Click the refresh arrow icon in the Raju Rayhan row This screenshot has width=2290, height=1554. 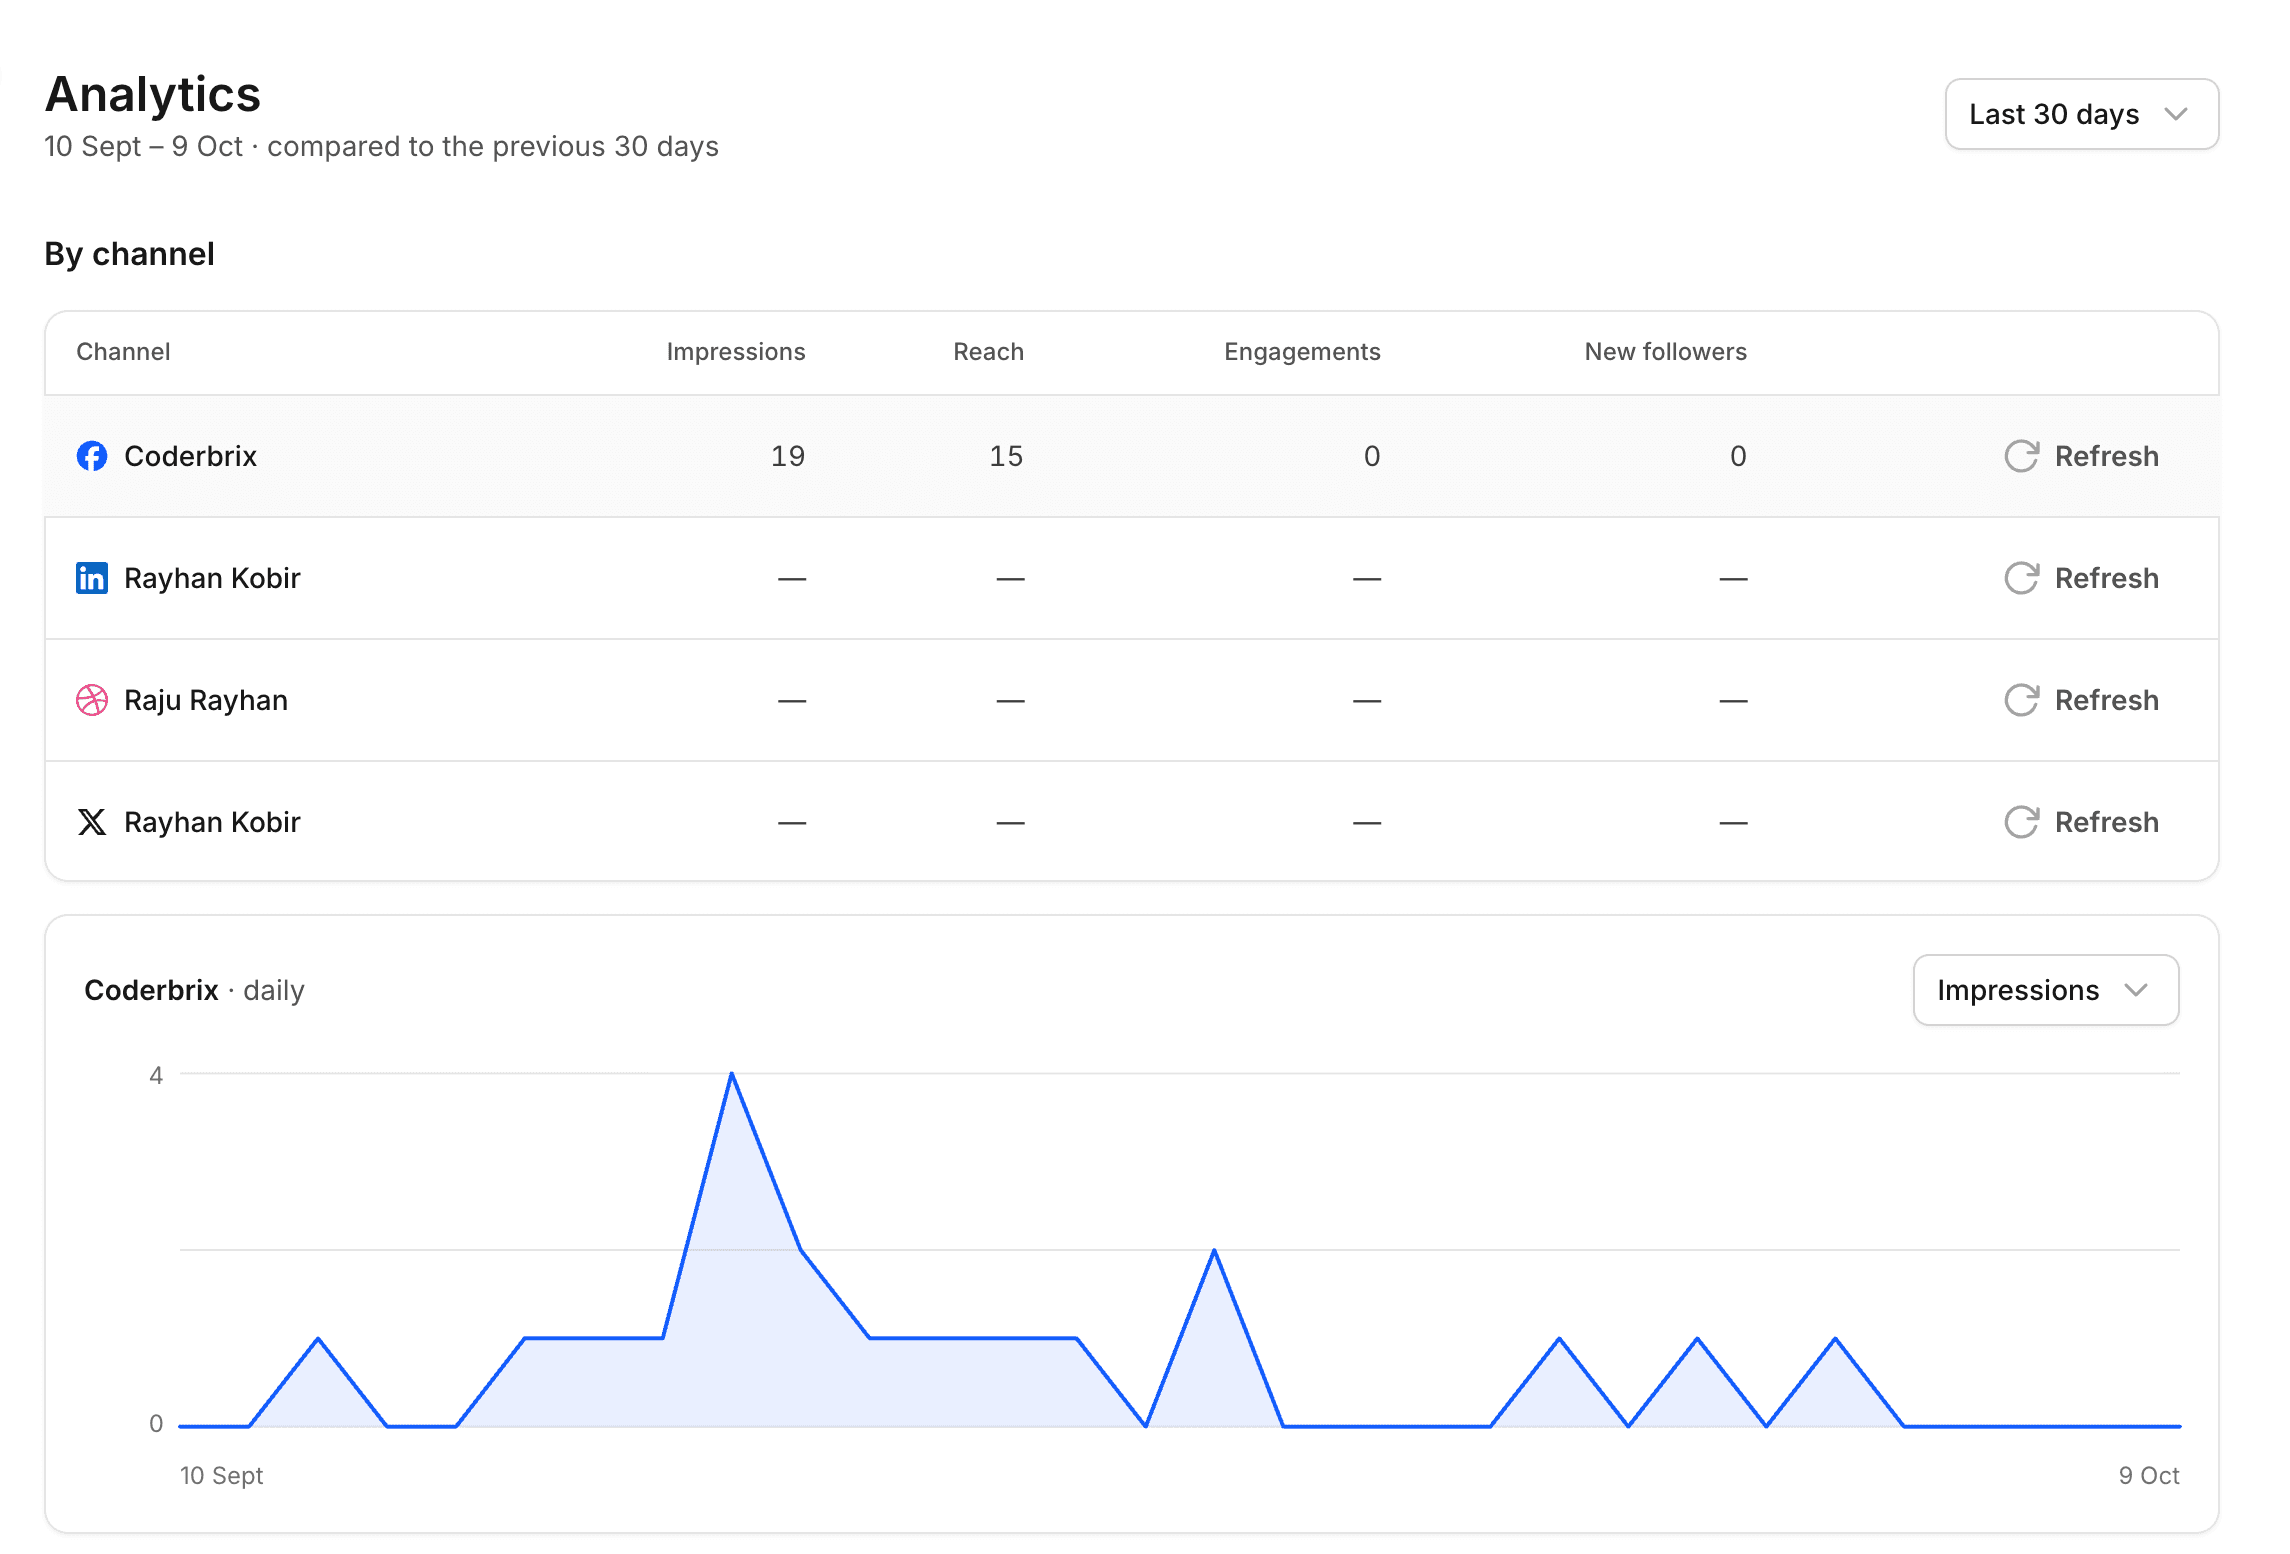[x=2021, y=700]
